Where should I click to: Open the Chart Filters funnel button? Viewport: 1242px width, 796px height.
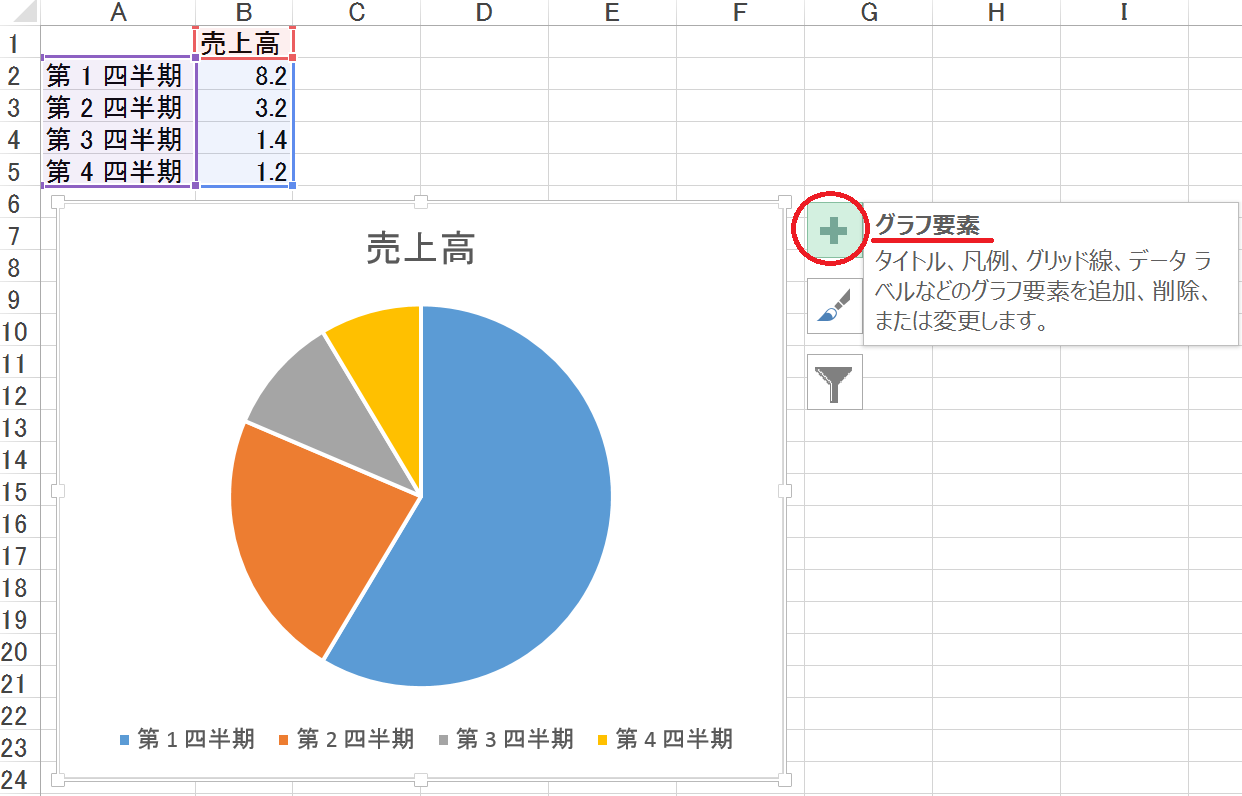[834, 382]
